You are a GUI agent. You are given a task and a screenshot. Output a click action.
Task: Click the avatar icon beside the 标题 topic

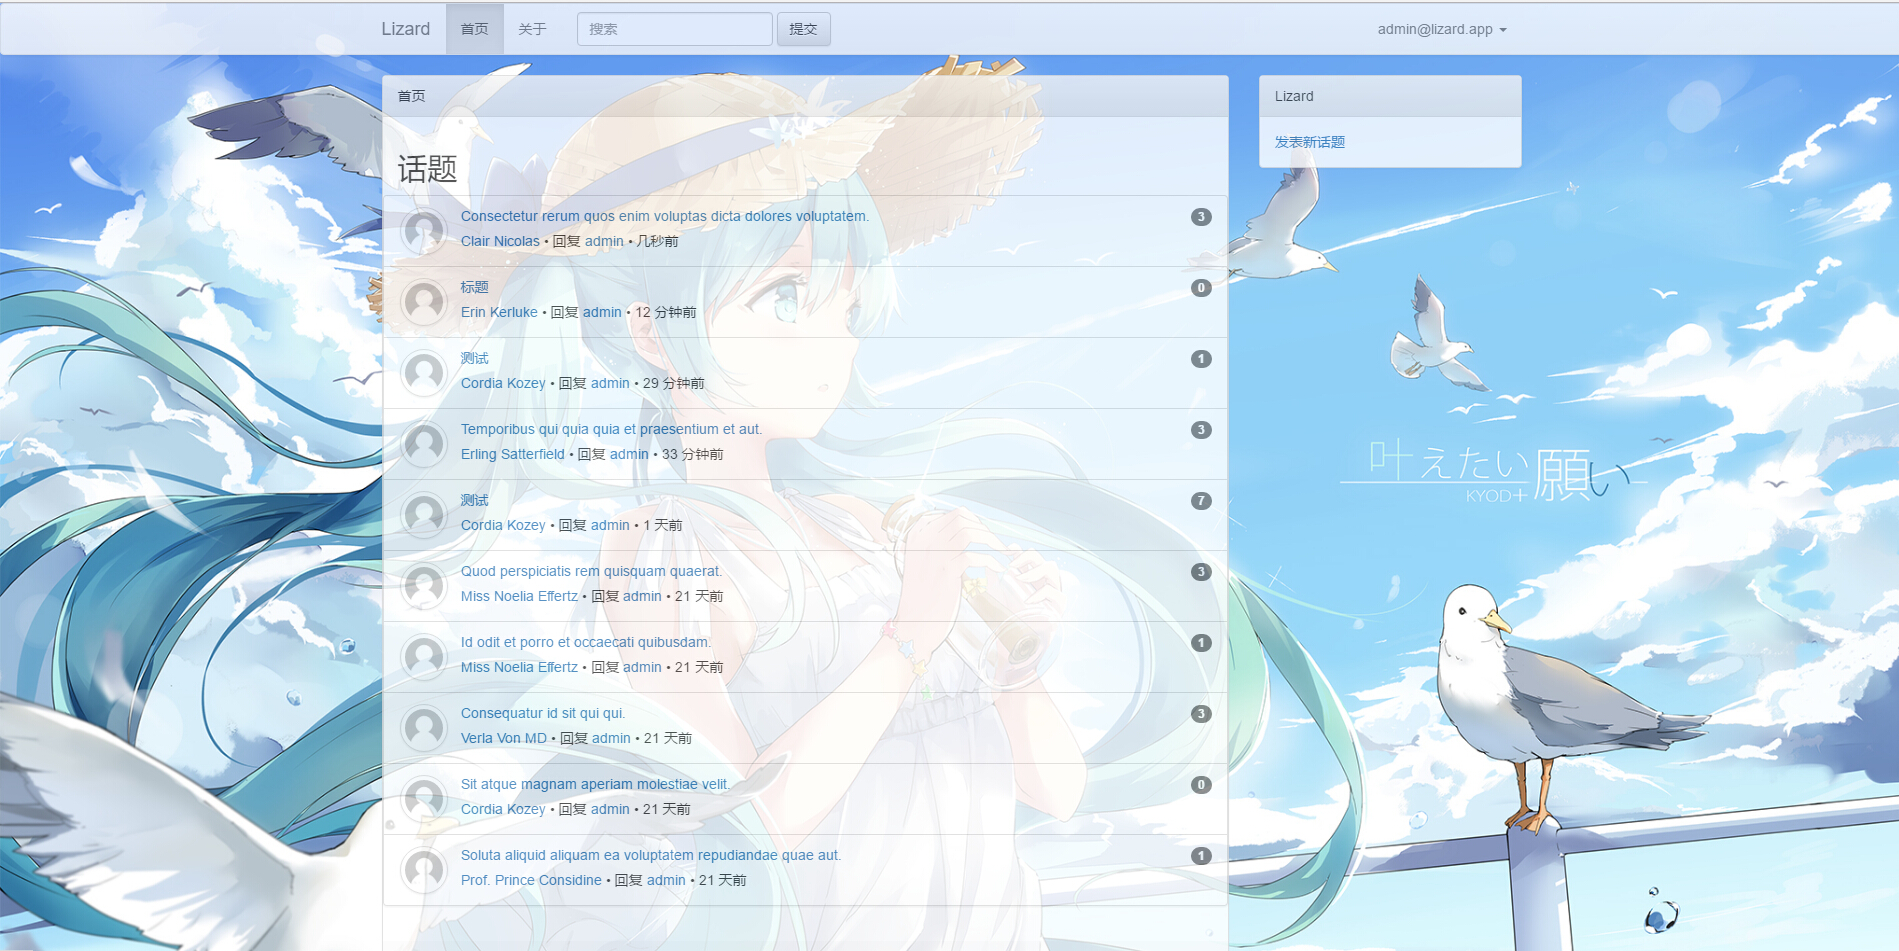424,302
